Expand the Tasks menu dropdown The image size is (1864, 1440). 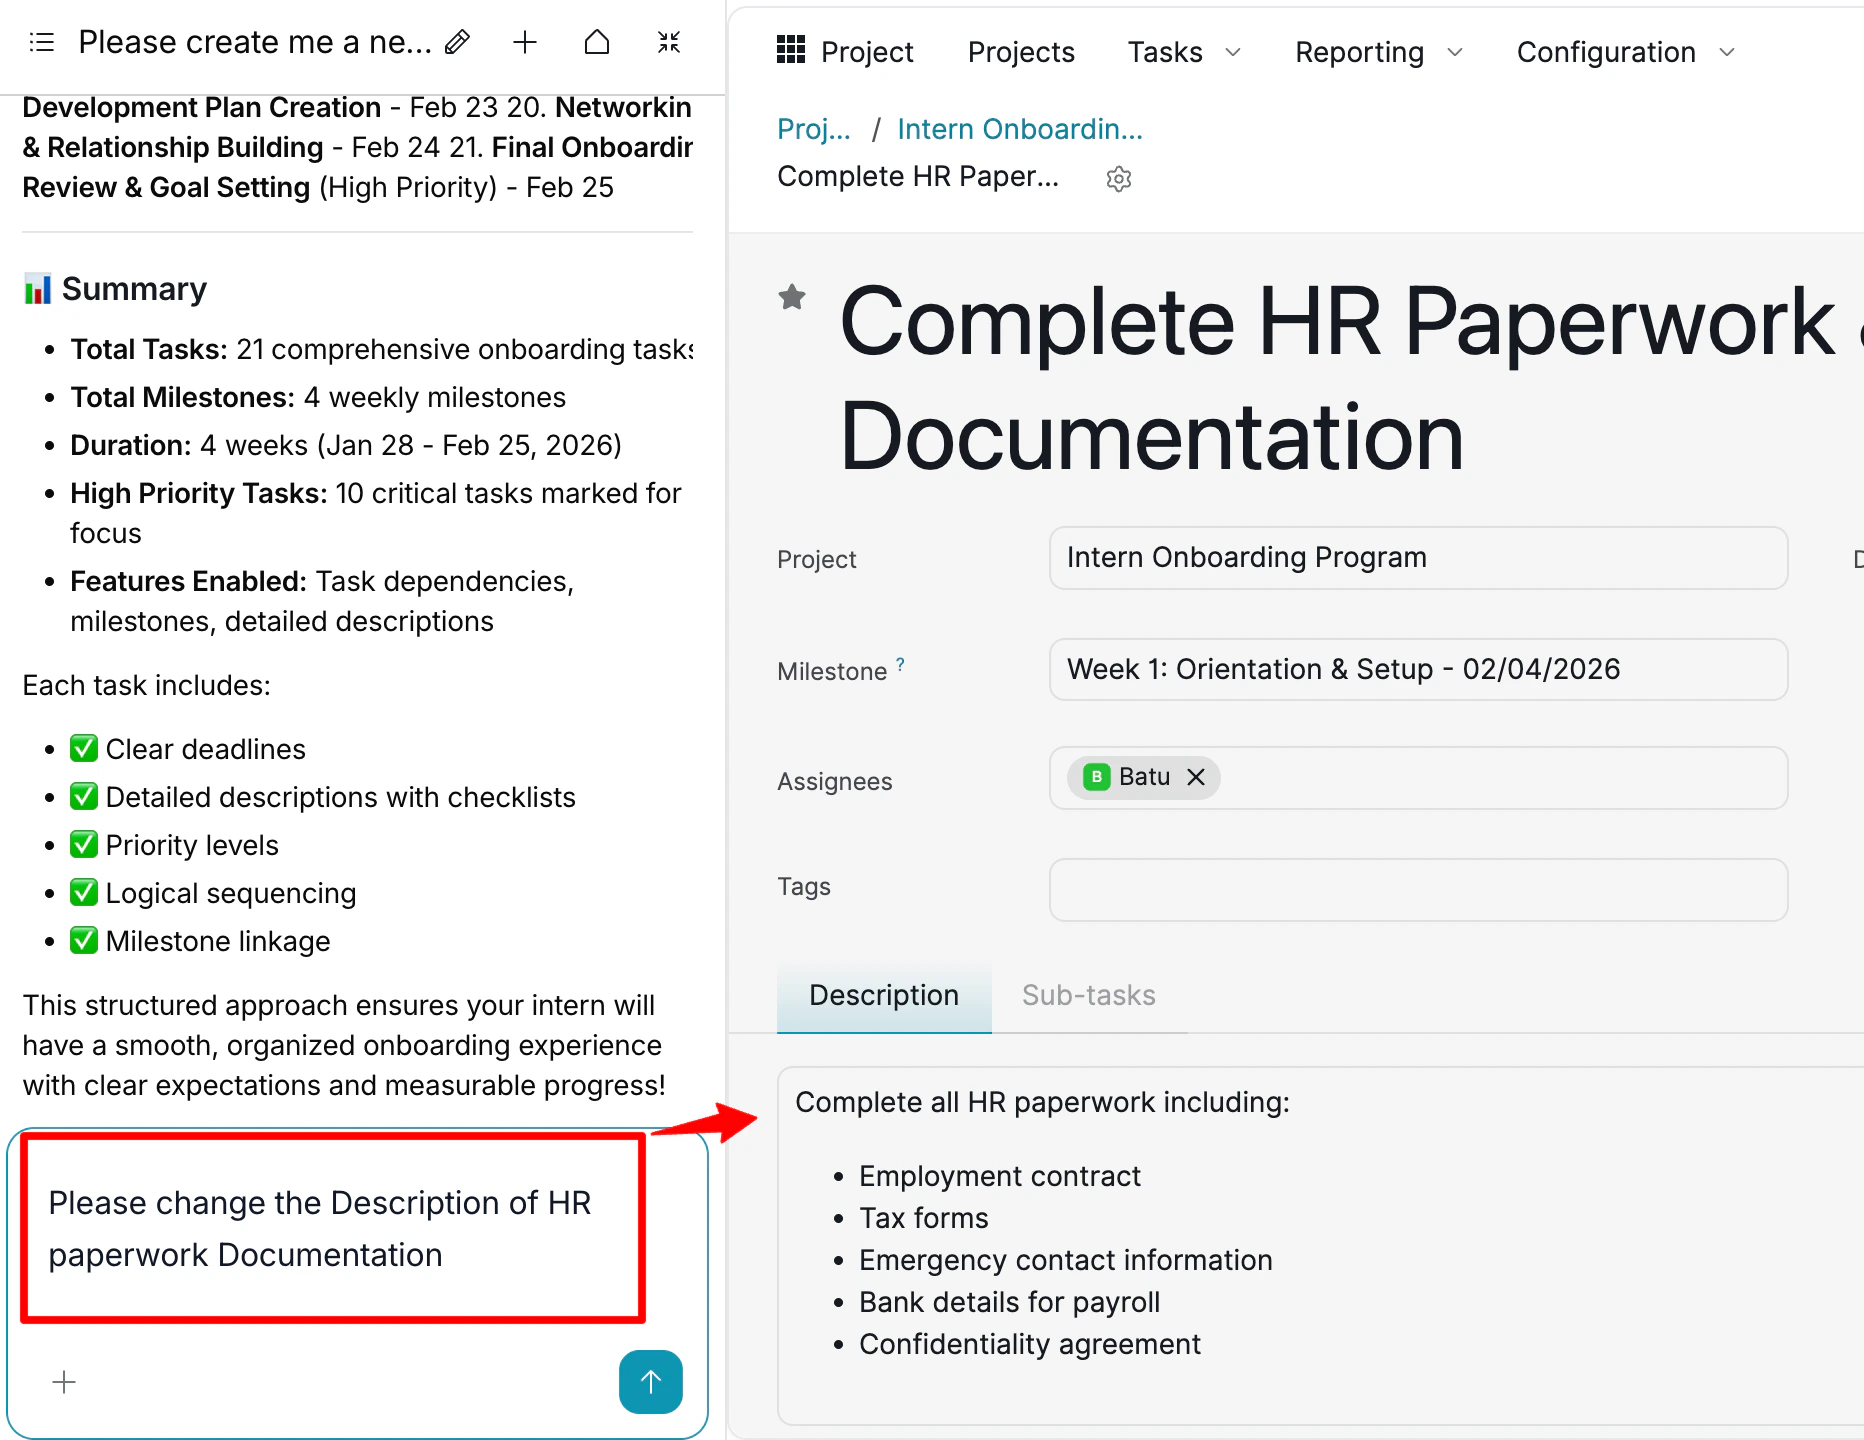pyautogui.click(x=1184, y=52)
